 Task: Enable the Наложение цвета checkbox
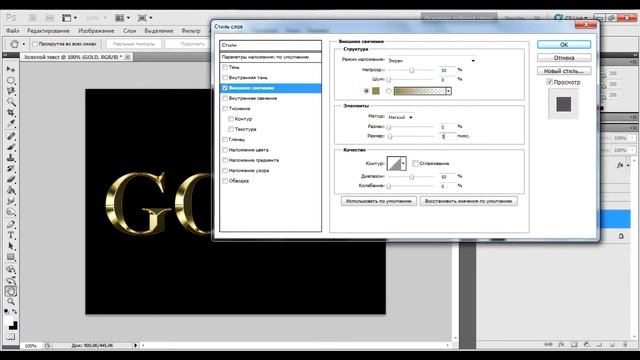225,150
